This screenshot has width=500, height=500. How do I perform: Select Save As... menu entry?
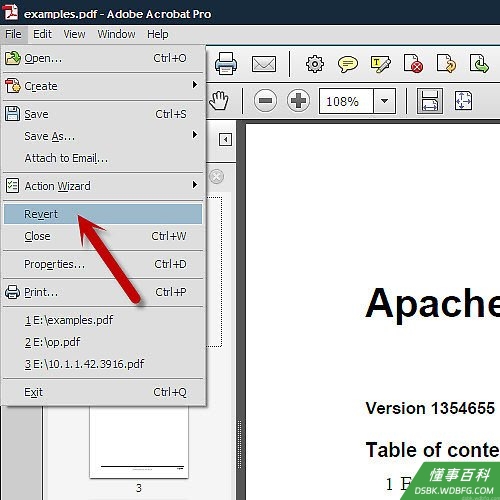103,136
